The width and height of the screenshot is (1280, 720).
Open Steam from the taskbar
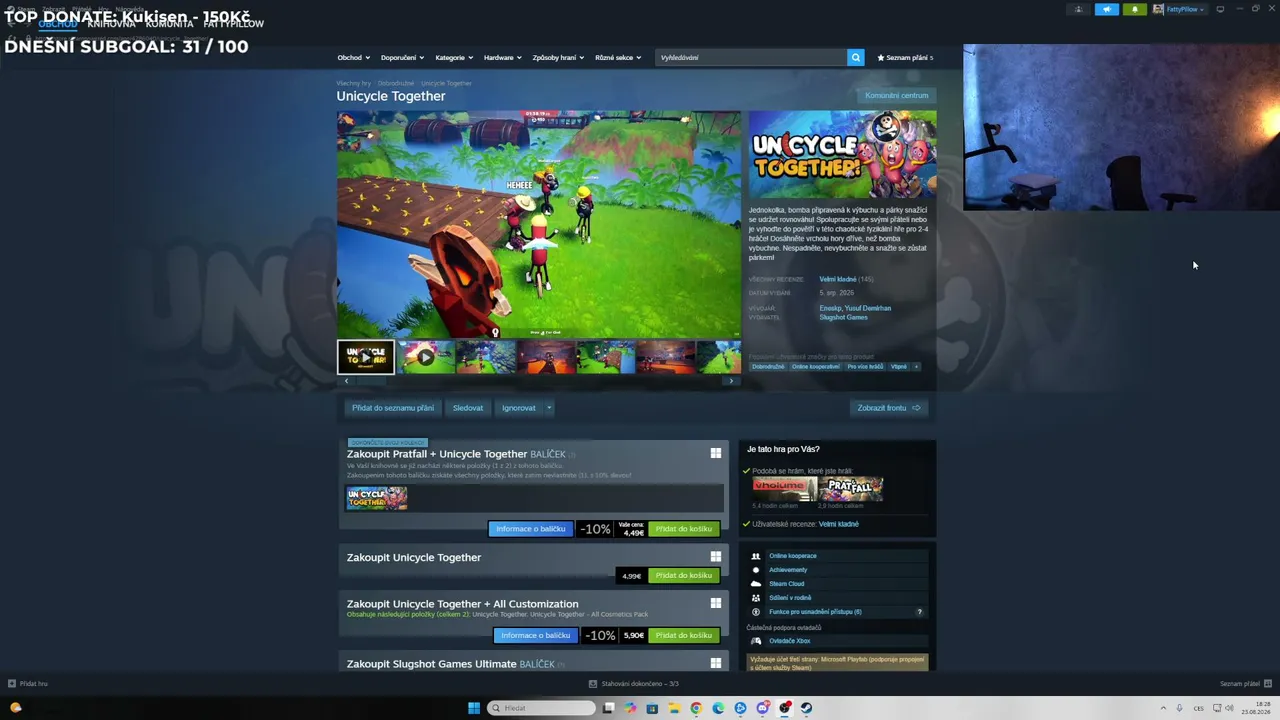tap(806, 708)
